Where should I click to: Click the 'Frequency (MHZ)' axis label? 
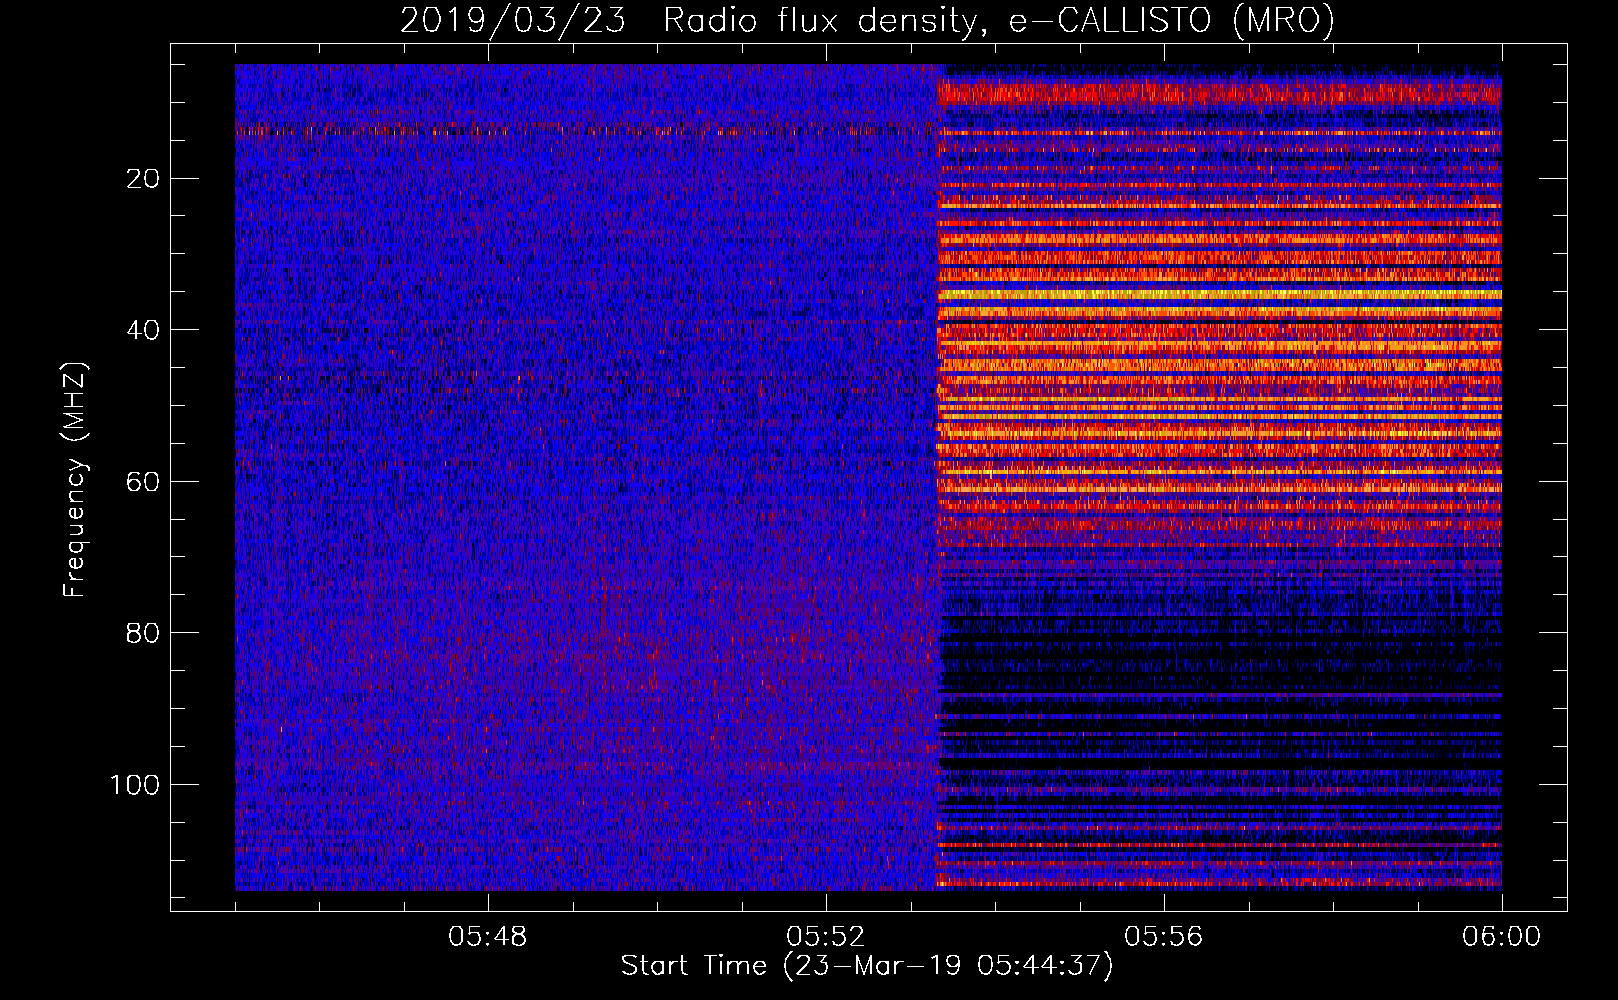coord(75,480)
